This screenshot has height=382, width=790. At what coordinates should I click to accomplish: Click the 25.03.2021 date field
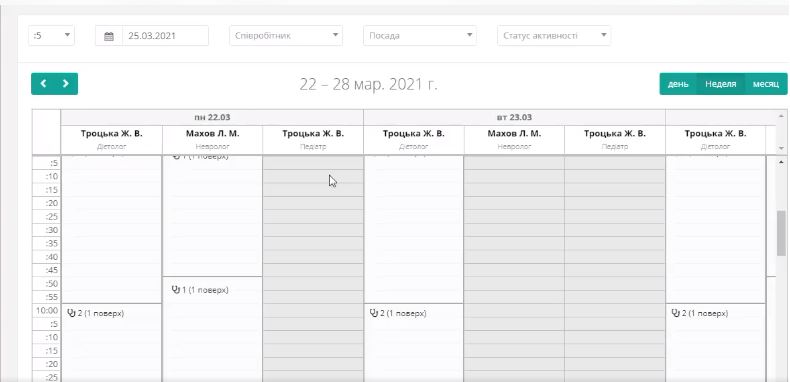(x=165, y=36)
